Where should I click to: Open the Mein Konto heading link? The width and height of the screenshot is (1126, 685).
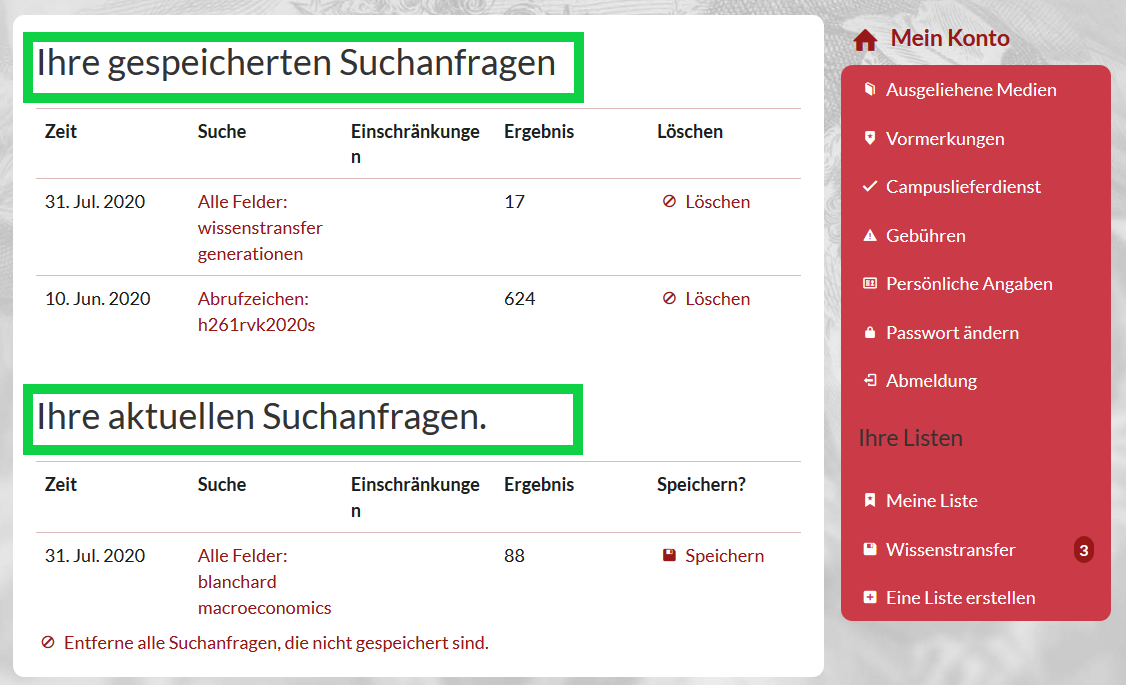tap(949, 38)
